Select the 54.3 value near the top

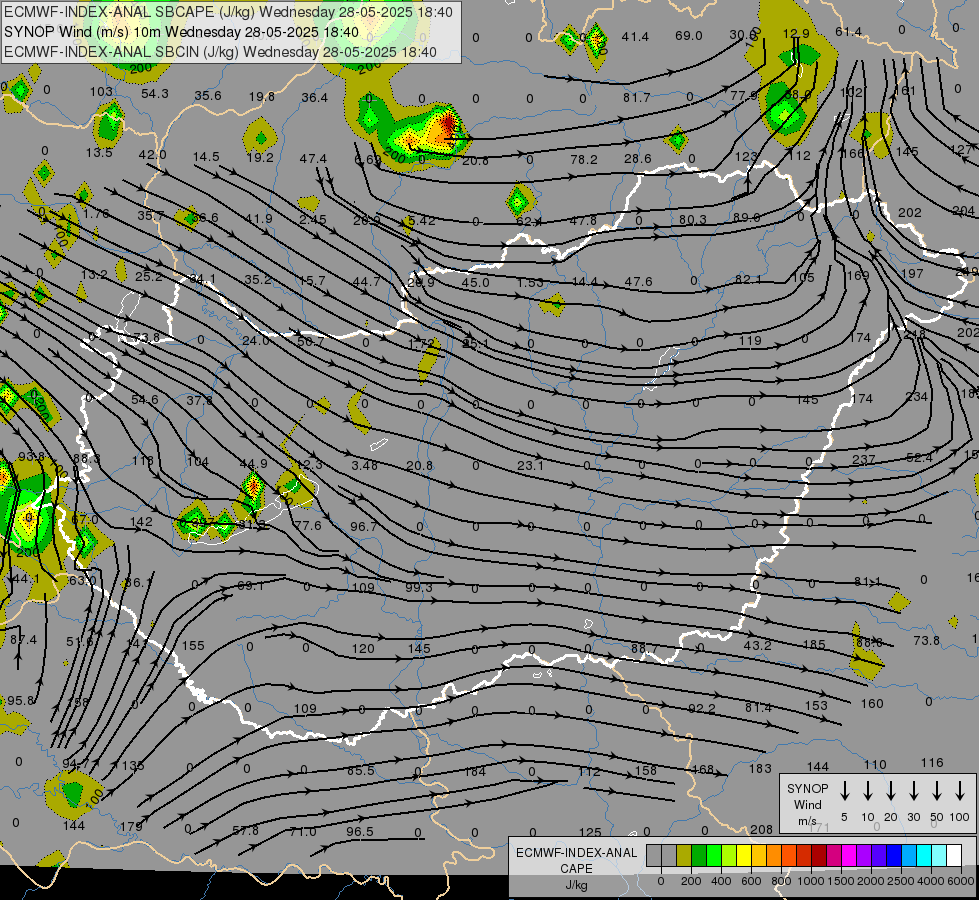(x=155, y=94)
